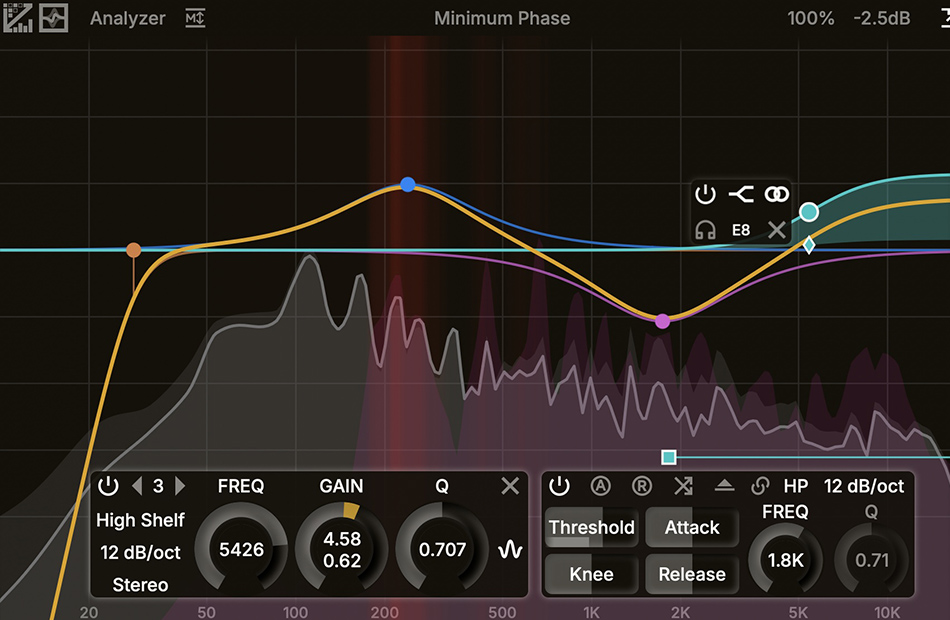Click the split band icon in popup

tap(741, 195)
